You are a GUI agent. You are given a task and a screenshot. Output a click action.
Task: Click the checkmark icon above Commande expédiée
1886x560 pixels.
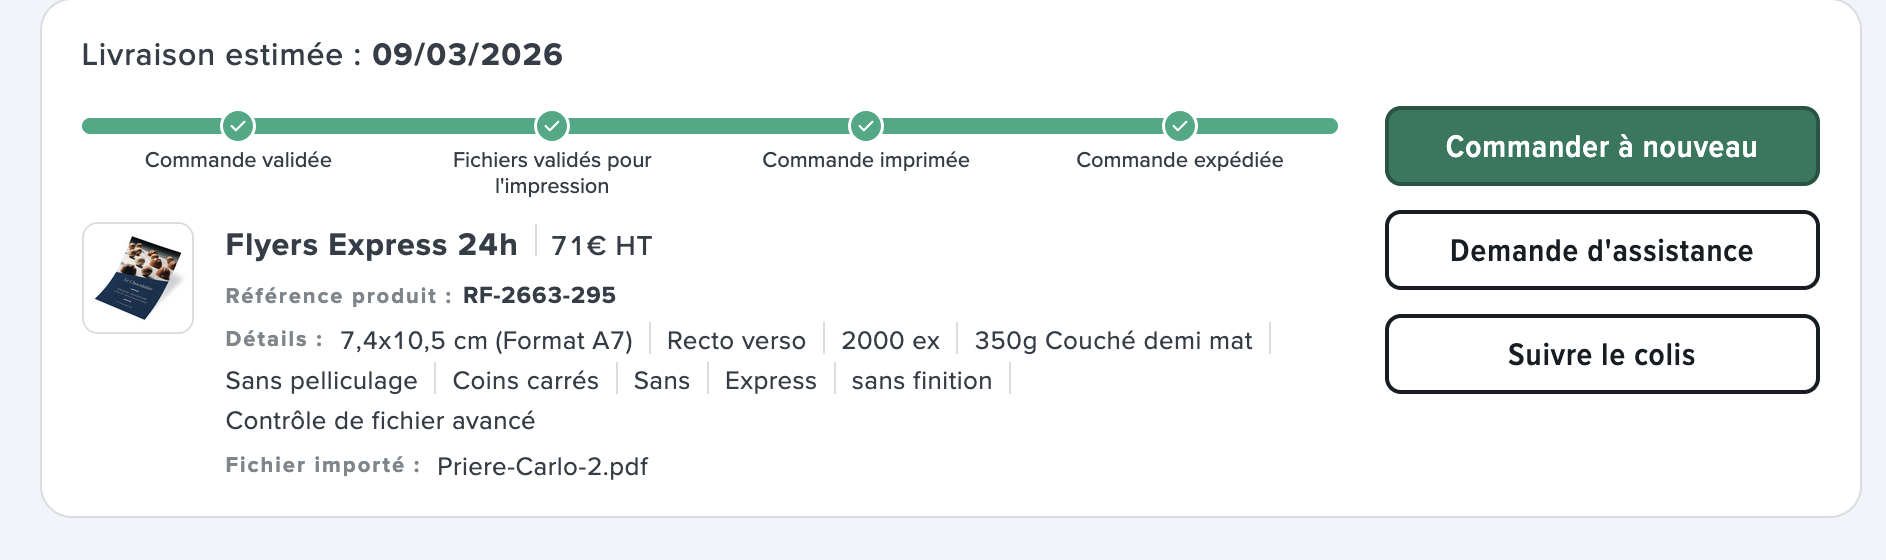point(1180,126)
